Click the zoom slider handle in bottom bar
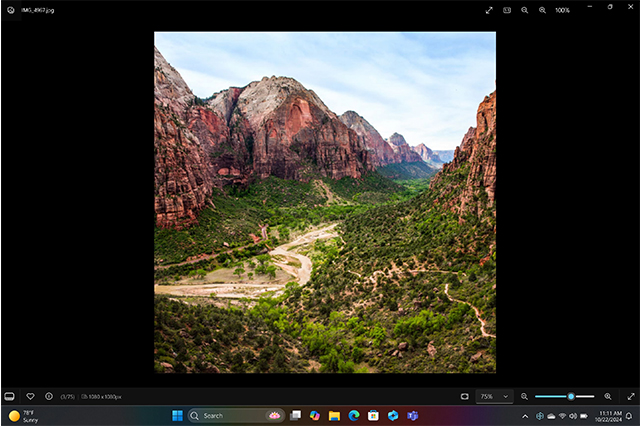The height and width of the screenshot is (426, 640). pyautogui.click(x=571, y=396)
